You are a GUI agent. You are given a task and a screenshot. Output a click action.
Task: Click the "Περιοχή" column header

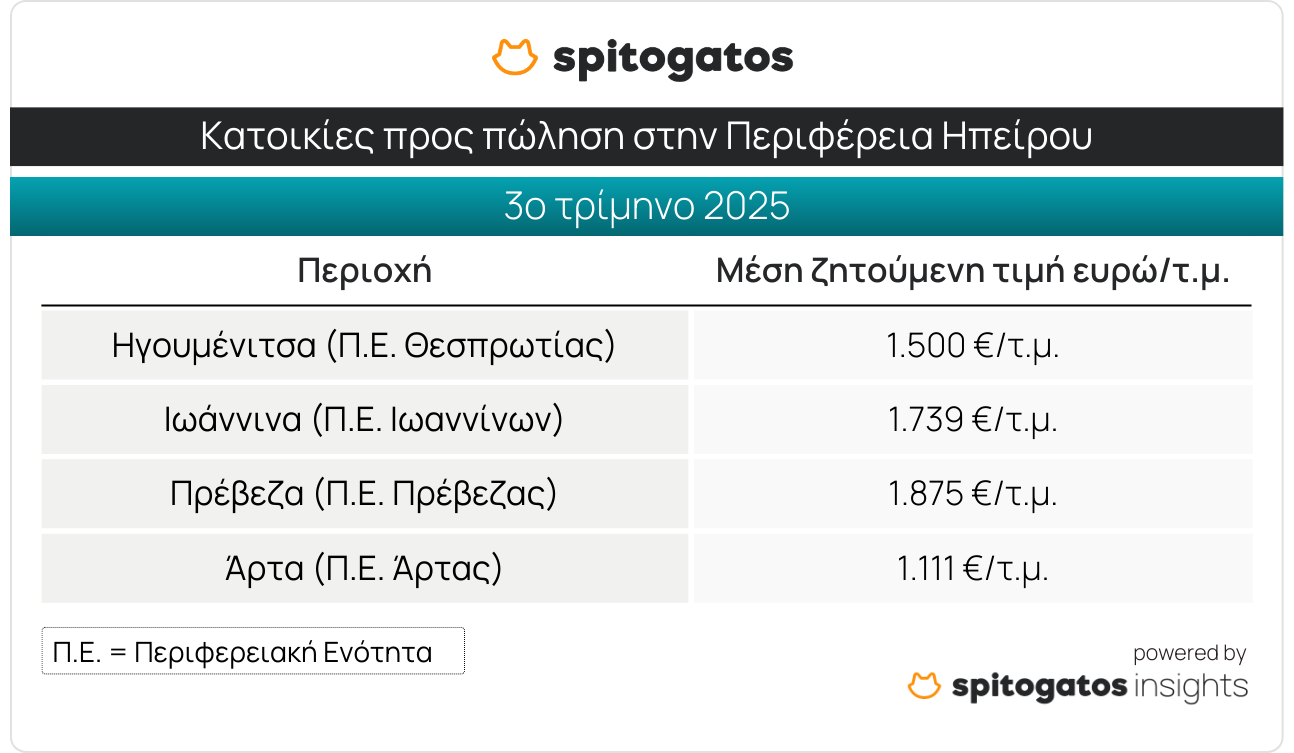click(365, 271)
